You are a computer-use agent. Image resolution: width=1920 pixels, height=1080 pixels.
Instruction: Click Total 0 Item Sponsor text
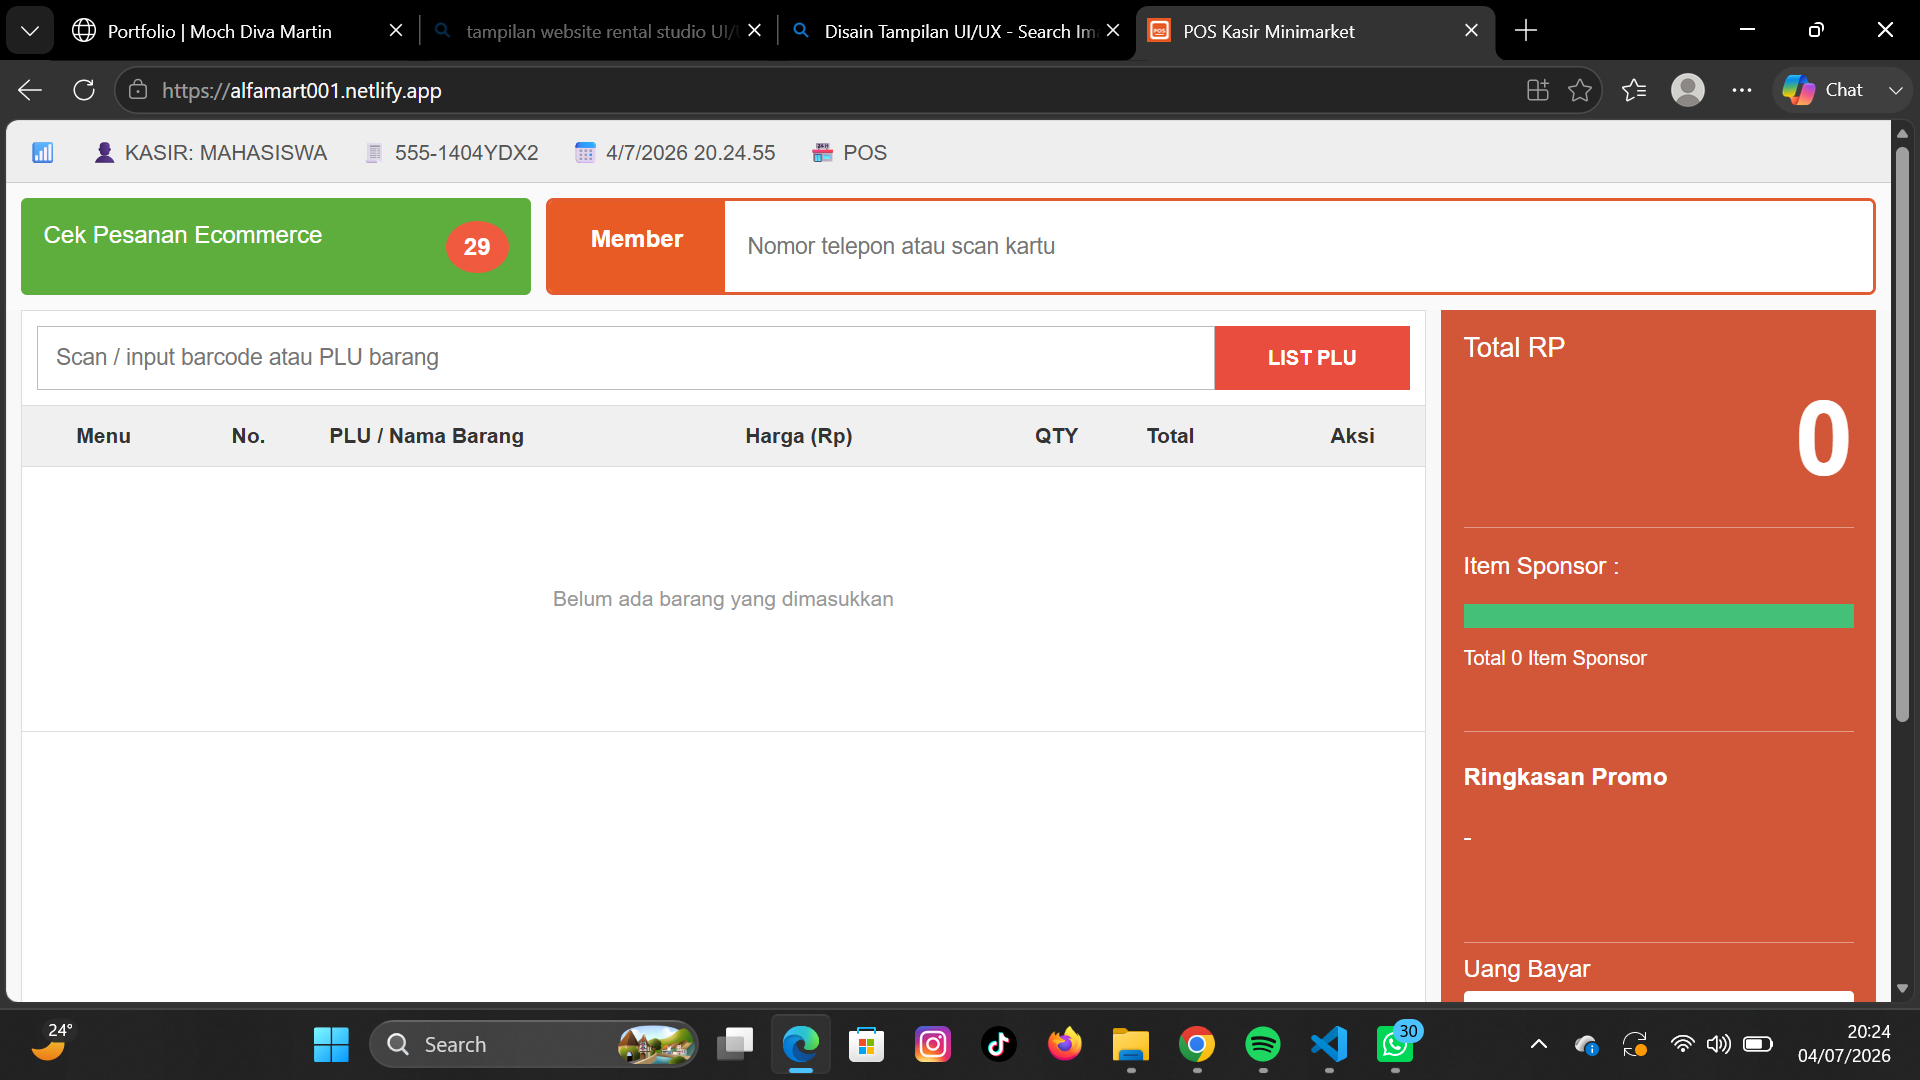click(1555, 658)
